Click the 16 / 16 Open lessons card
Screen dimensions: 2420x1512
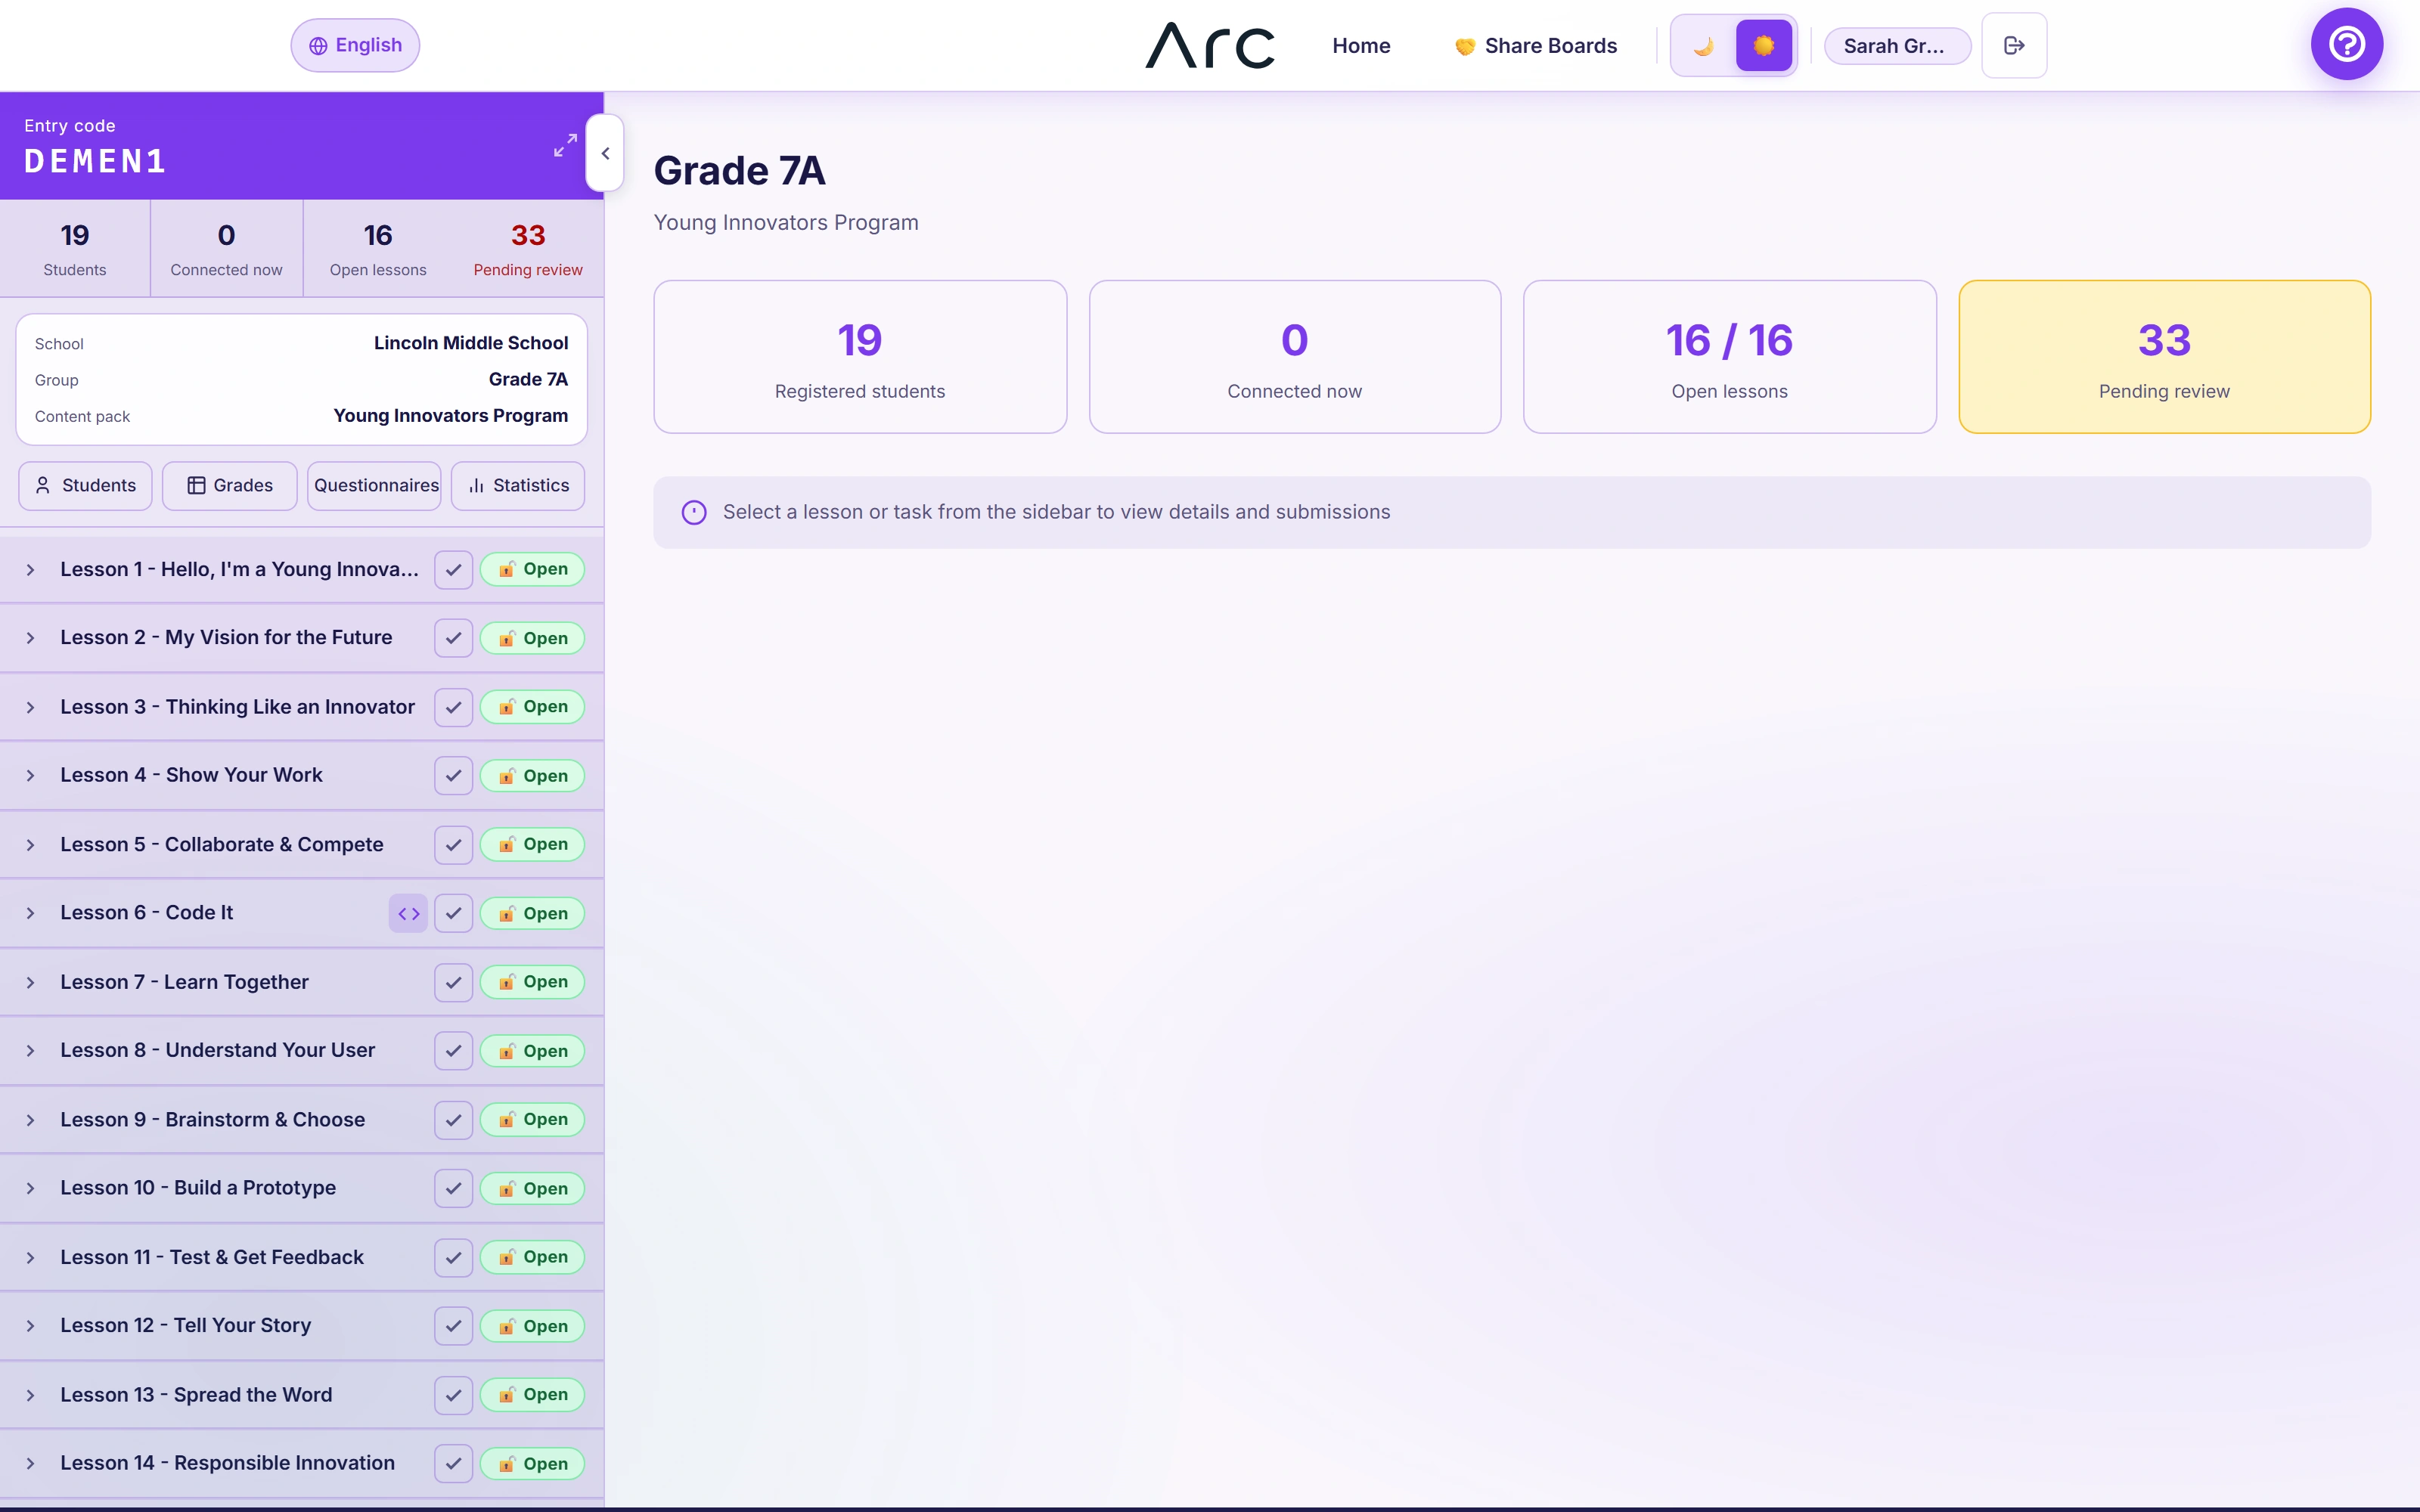click(x=1729, y=356)
